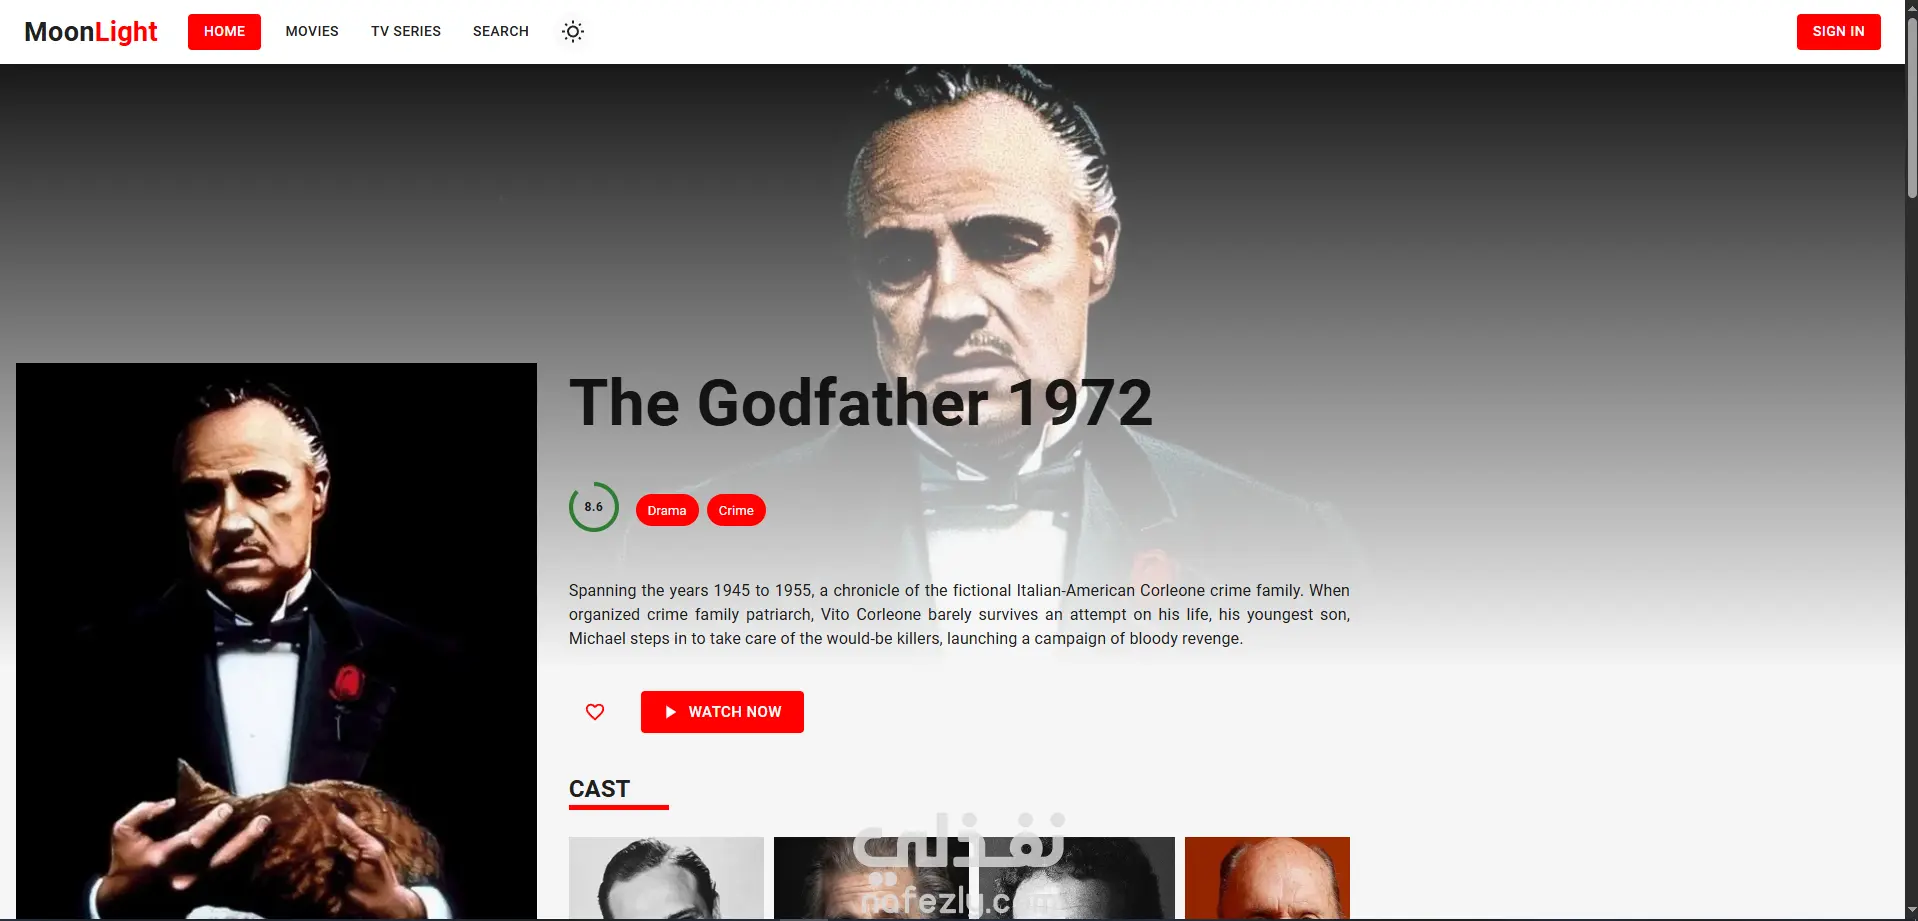Click the heart favorite icon

point(595,712)
